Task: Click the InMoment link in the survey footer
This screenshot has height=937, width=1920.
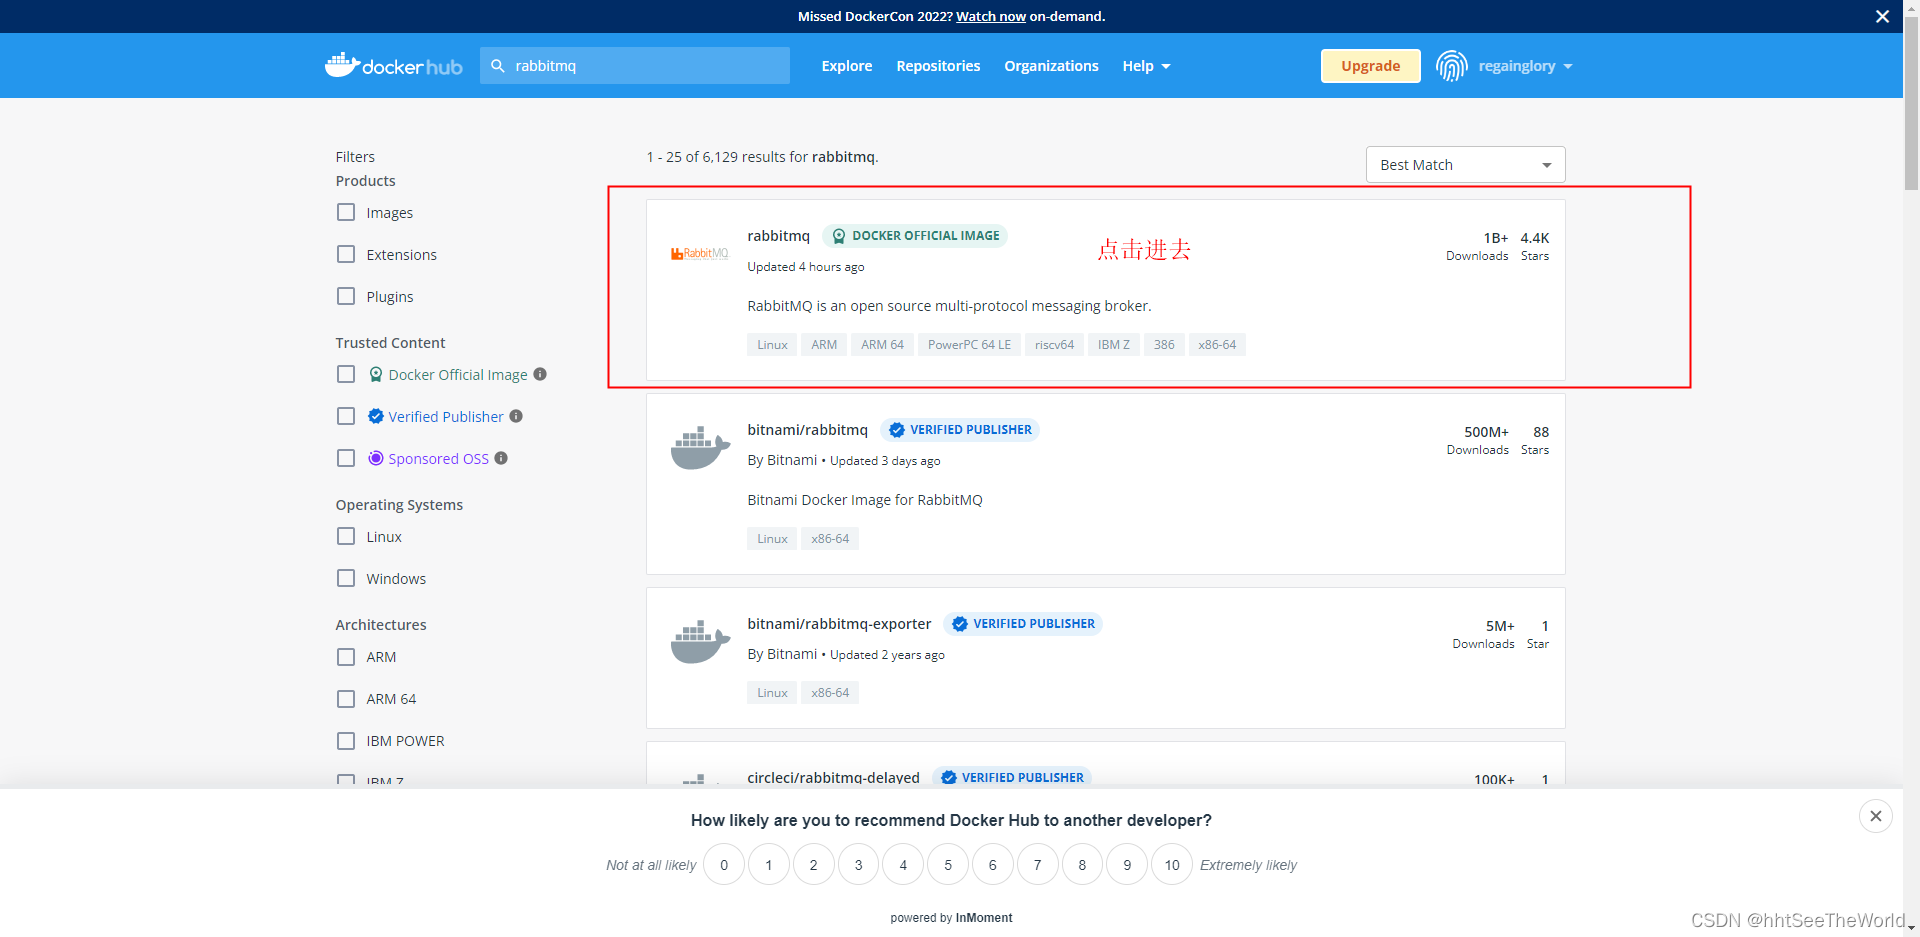Action: coord(984,918)
